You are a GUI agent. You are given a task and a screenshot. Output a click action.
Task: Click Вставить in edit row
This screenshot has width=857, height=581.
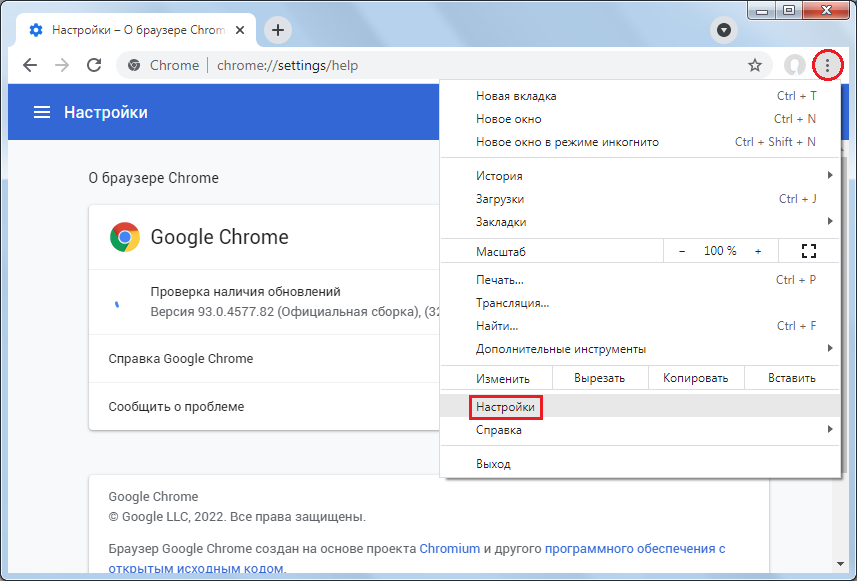[792, 378]
